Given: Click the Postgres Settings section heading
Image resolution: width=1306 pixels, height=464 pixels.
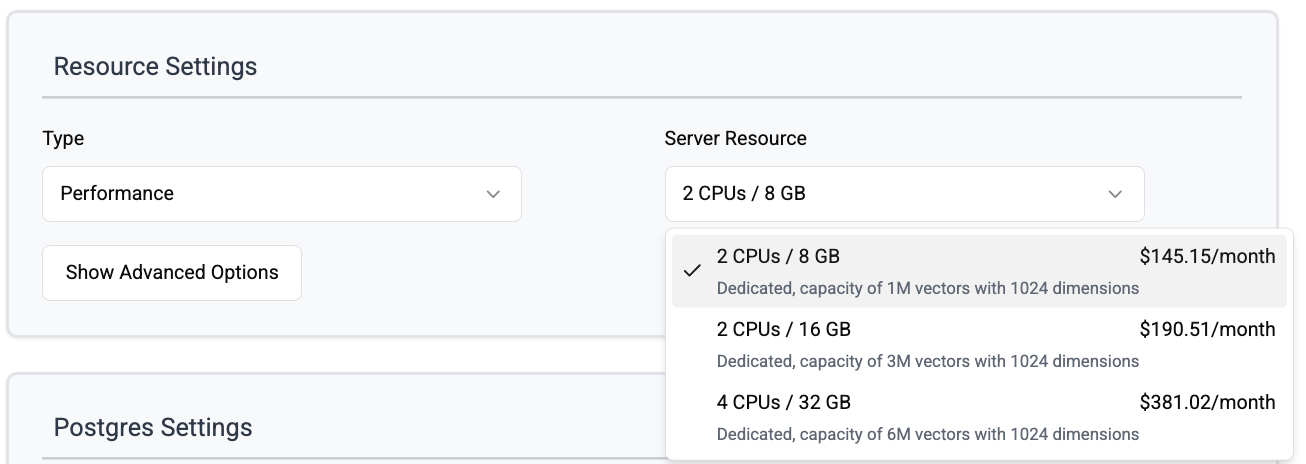Looking at the screenshot, I should [x=152, y=428].
